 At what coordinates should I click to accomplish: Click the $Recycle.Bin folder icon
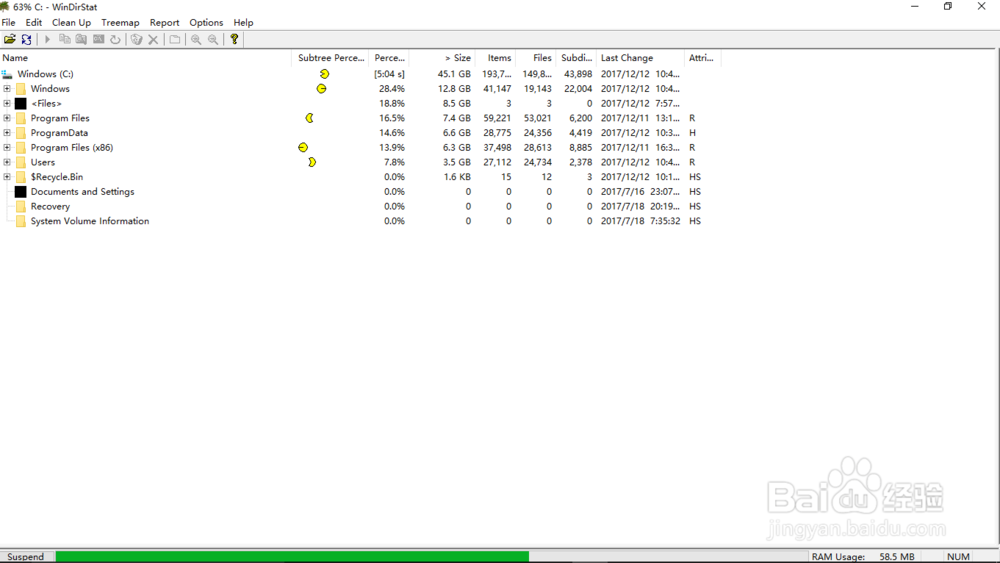click(x=21, y=177)
